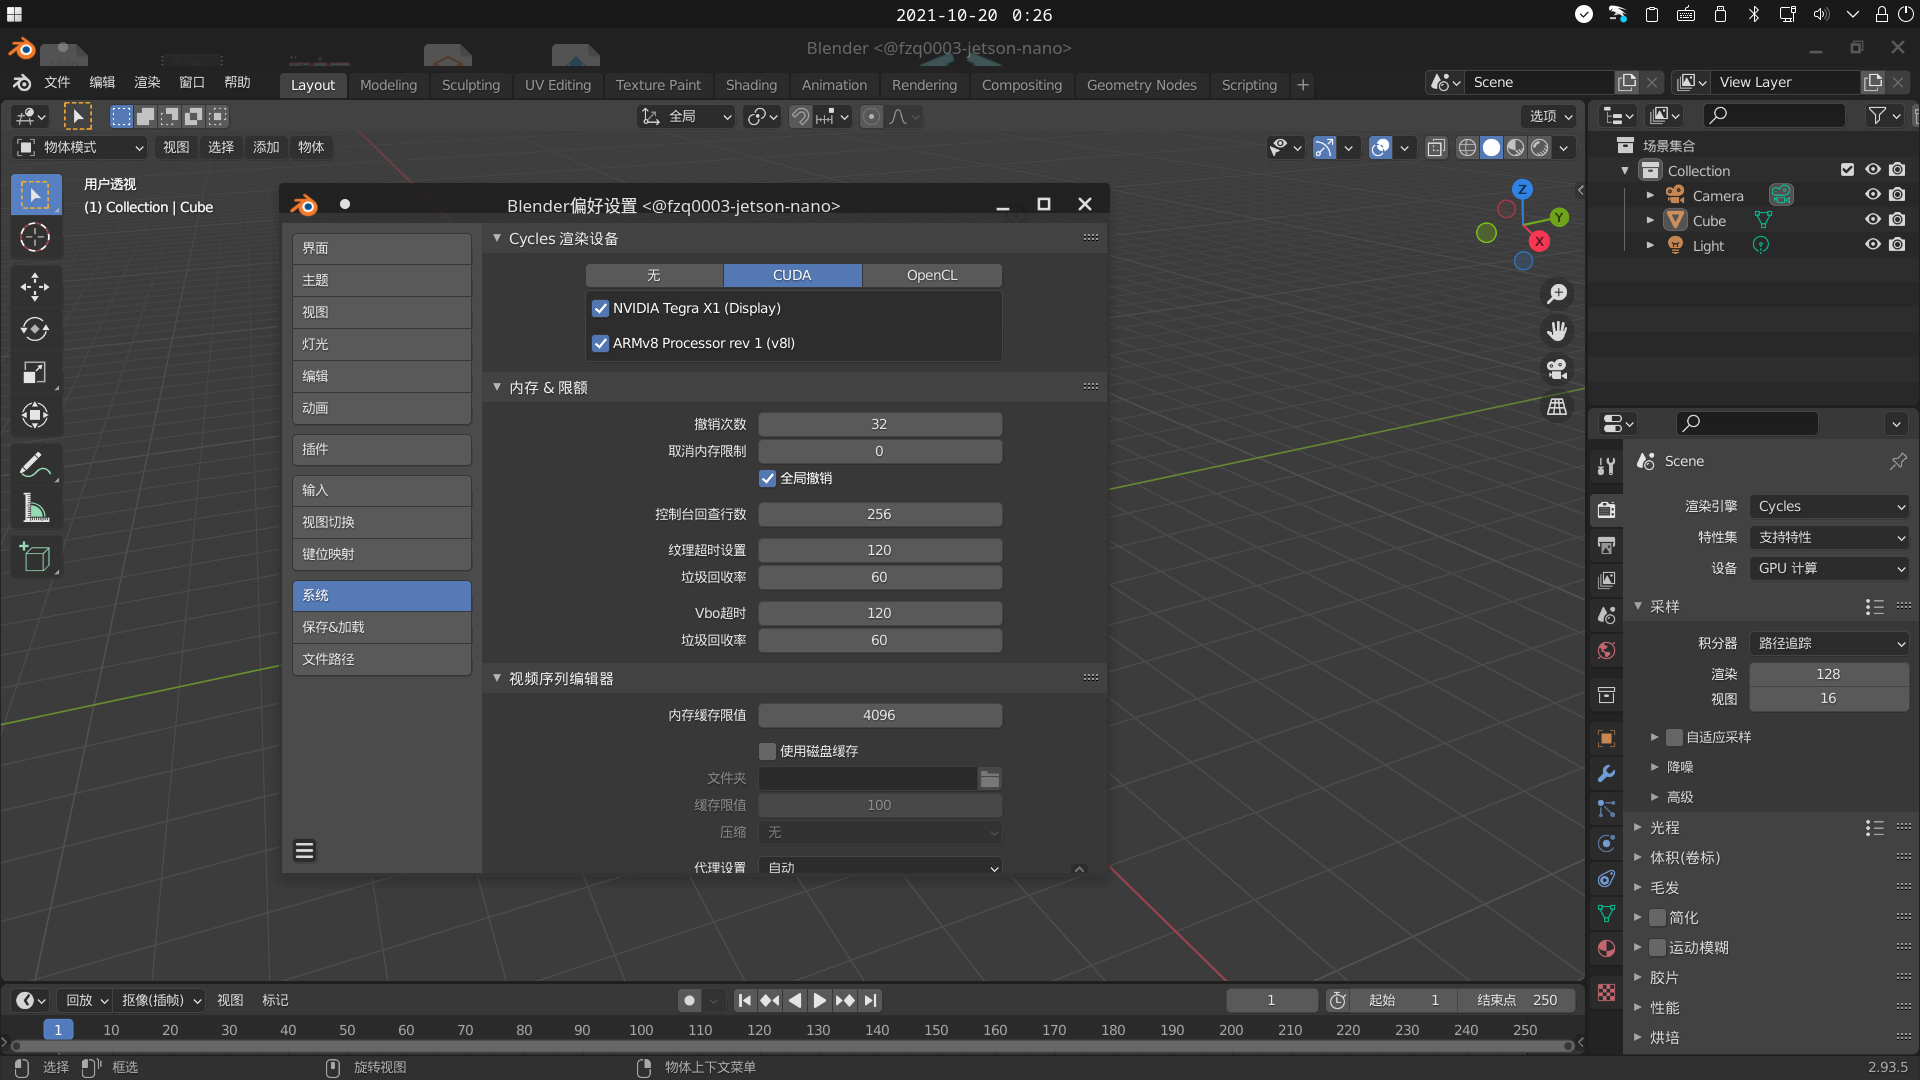Screen dimensions: 1920x1080
Task: Click the camera view gizmo icon
Action: (1557, 369)
